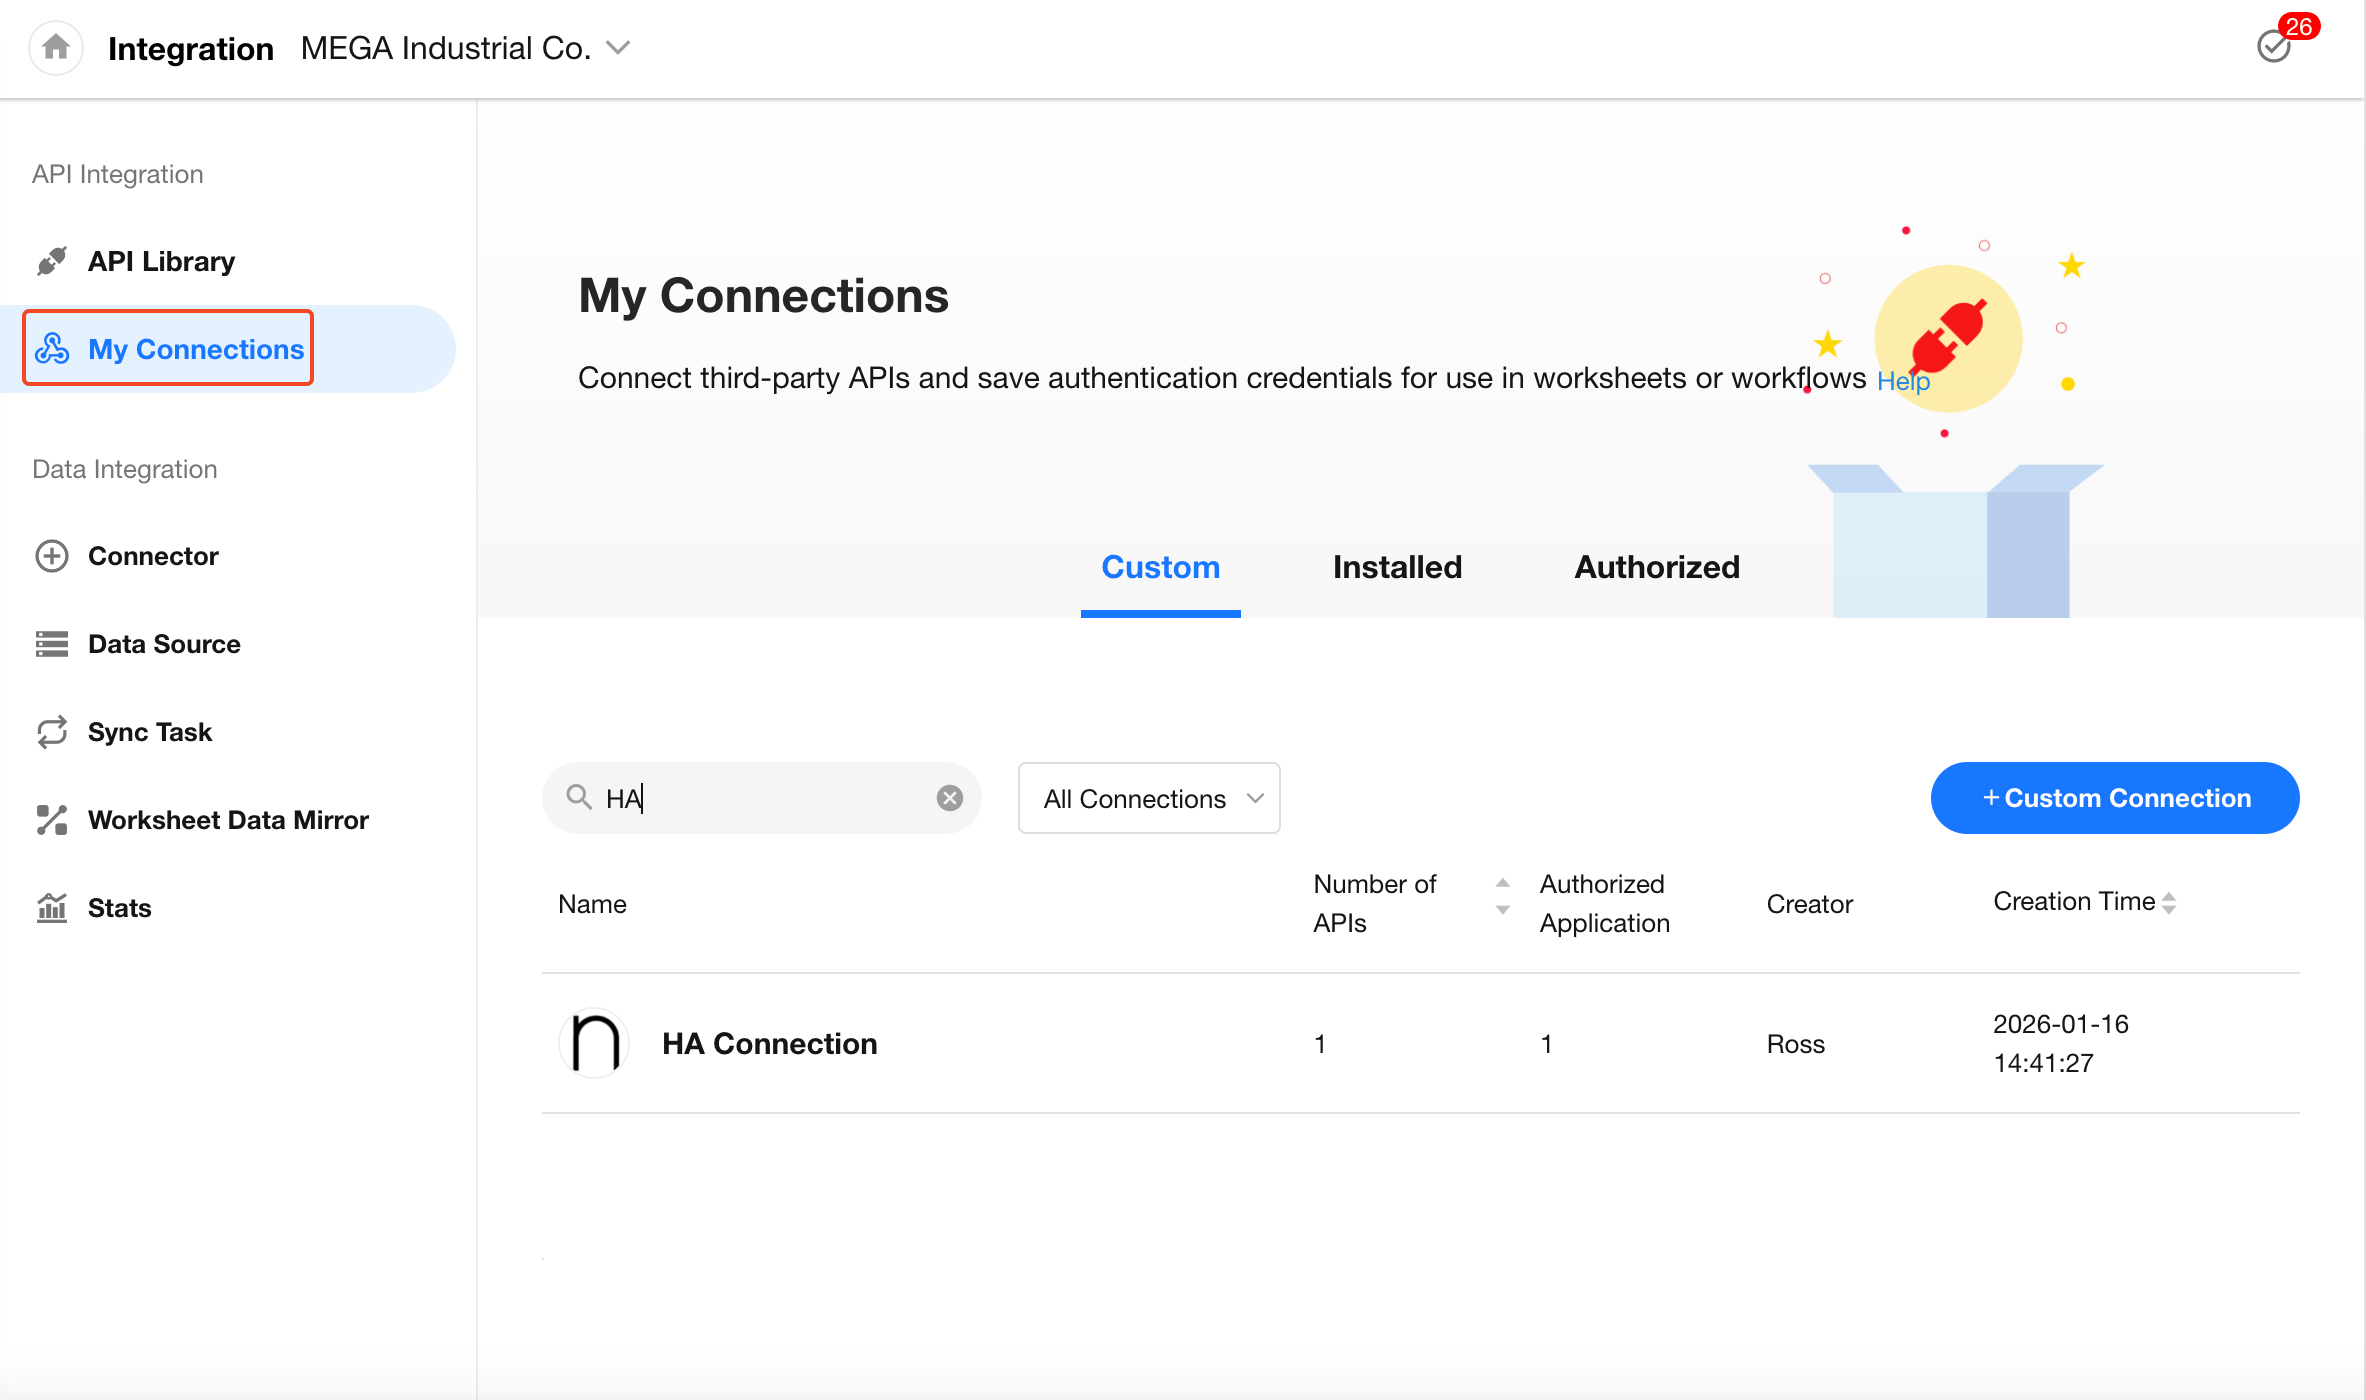Sort by Creation Time column
Screen dimensions: 2366x1400
point(2168,903)
